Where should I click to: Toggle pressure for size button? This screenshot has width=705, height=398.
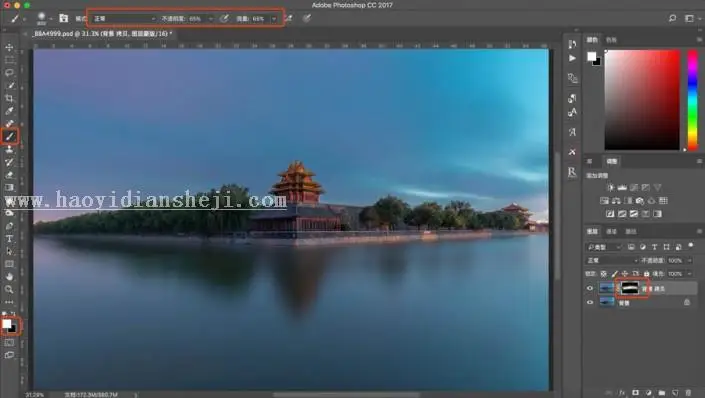tap(307, 18)
